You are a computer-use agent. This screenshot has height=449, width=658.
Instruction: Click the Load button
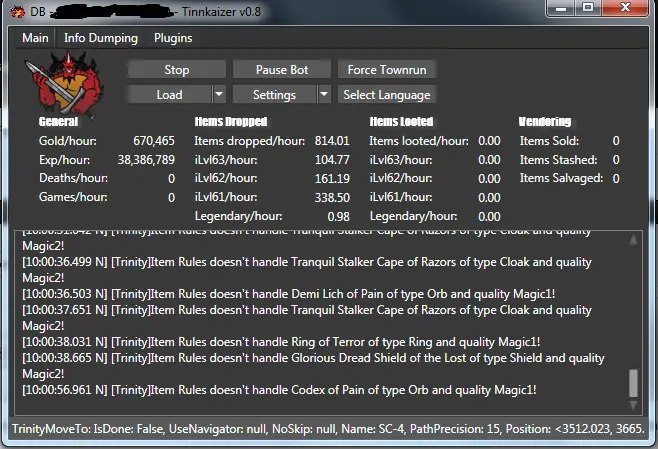[169, 95]
